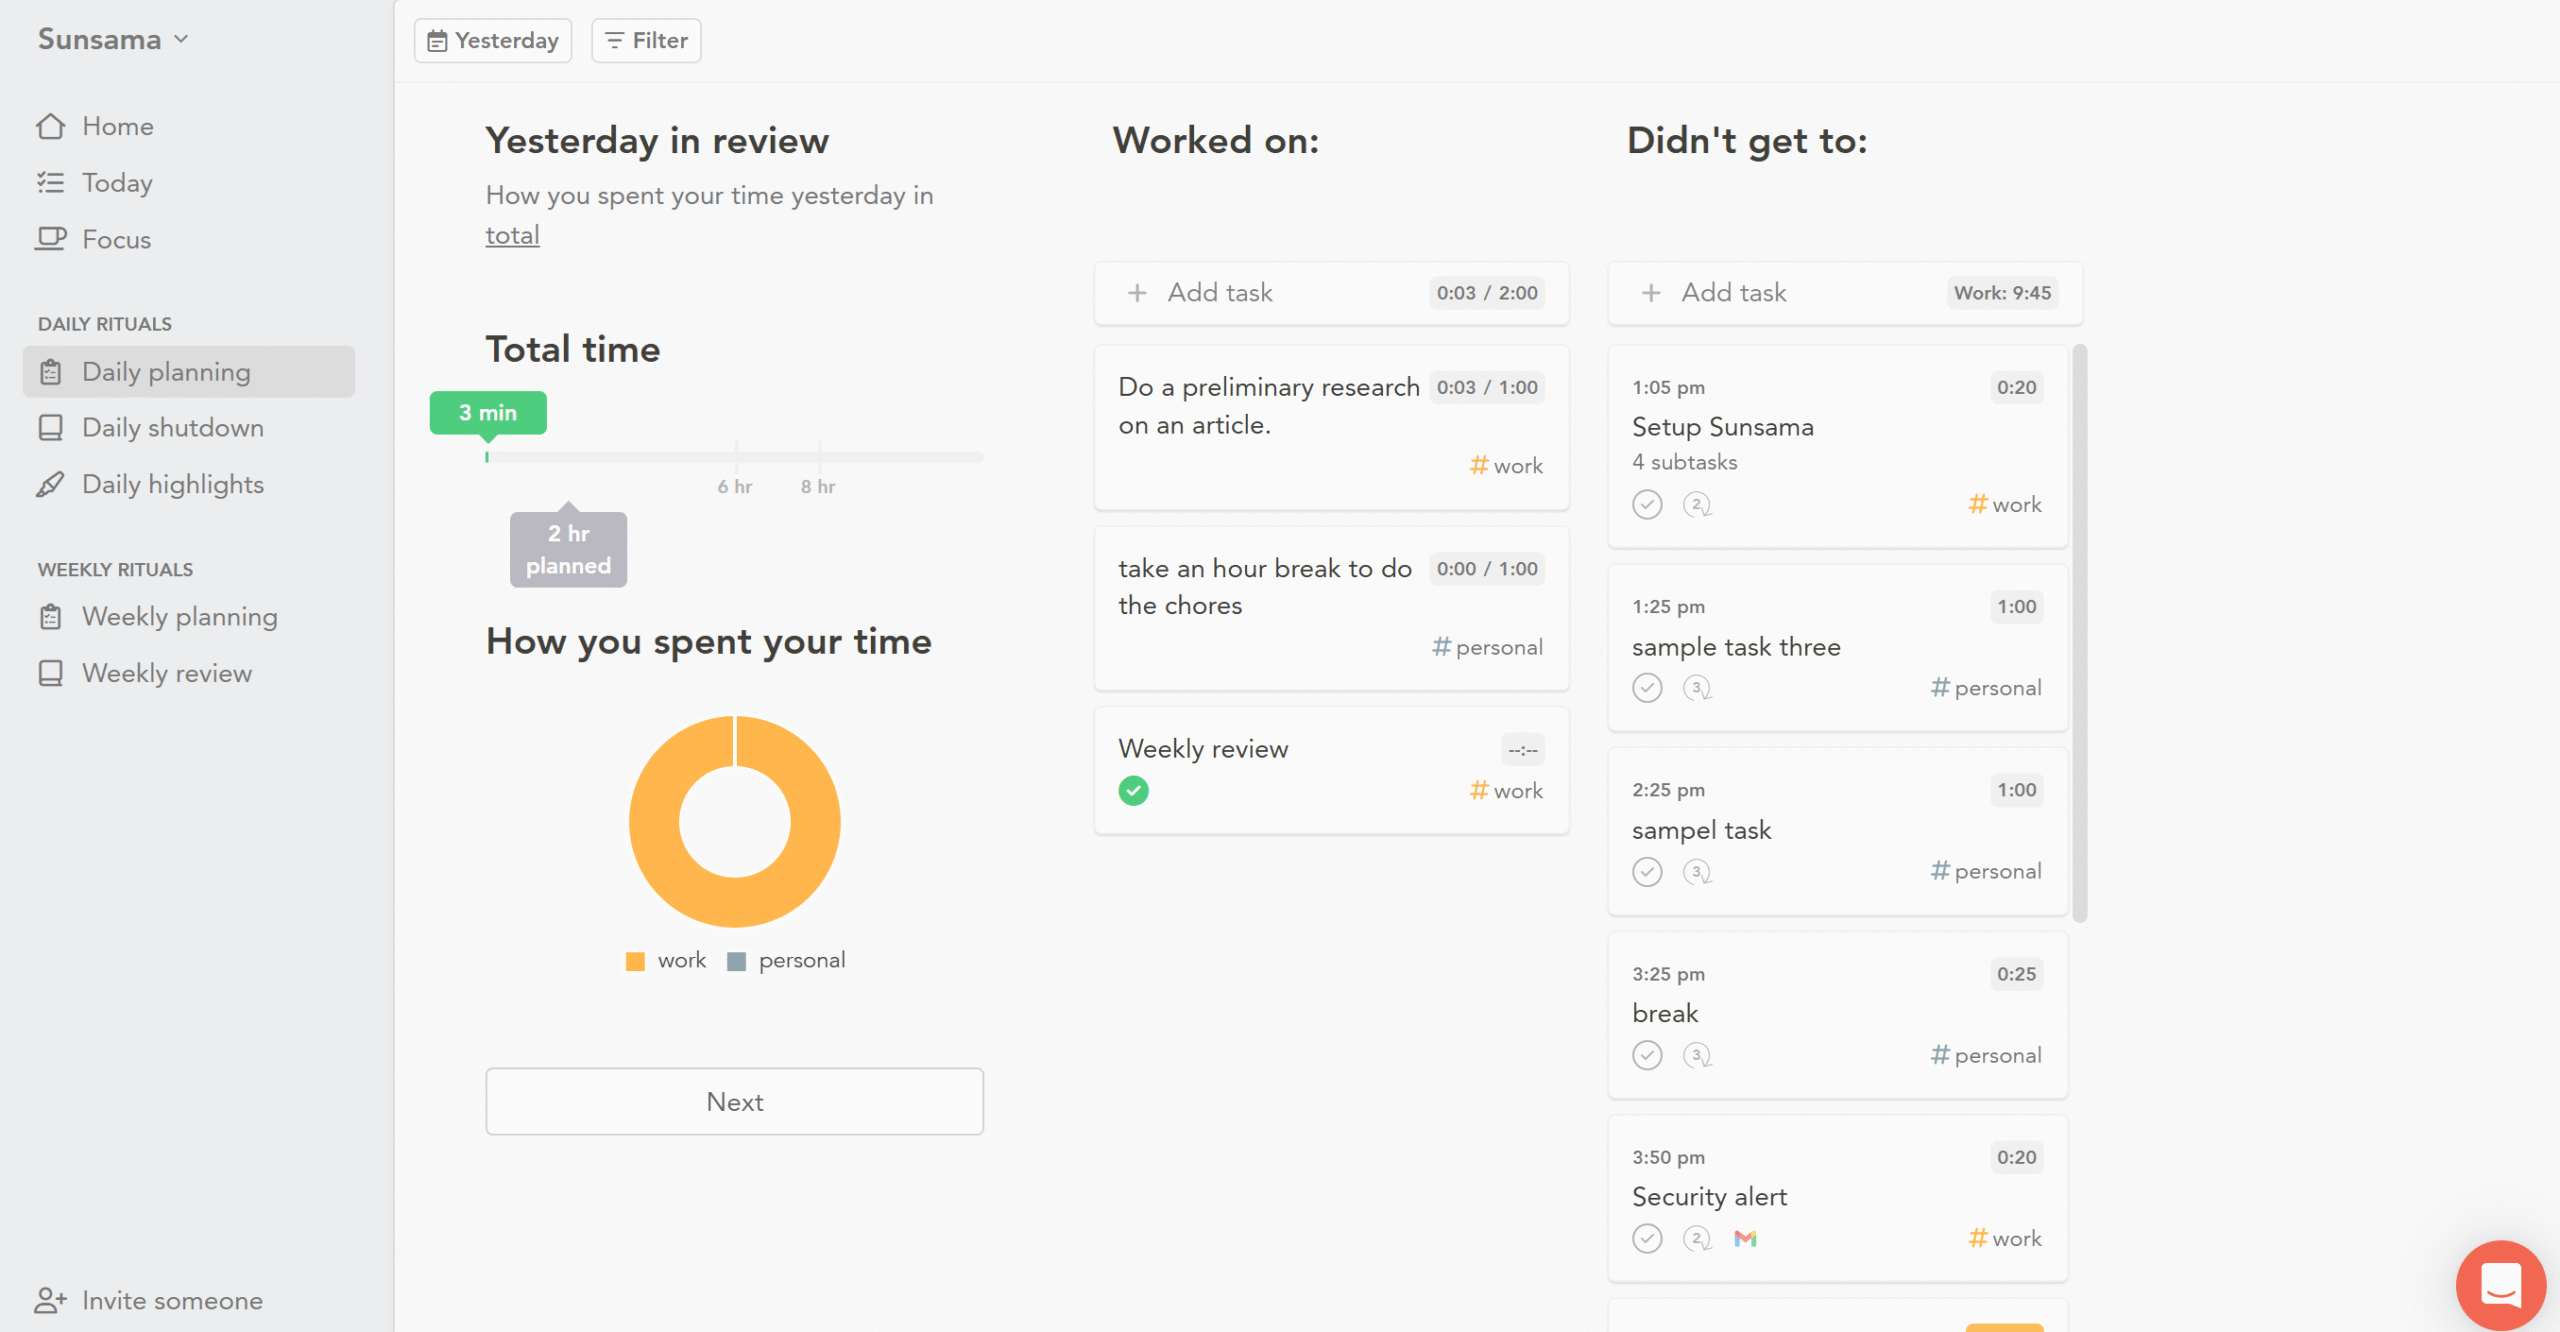Click the Today checklist icon
The width and height of the screenshot is (2560, 1332).
click(50, 182)
